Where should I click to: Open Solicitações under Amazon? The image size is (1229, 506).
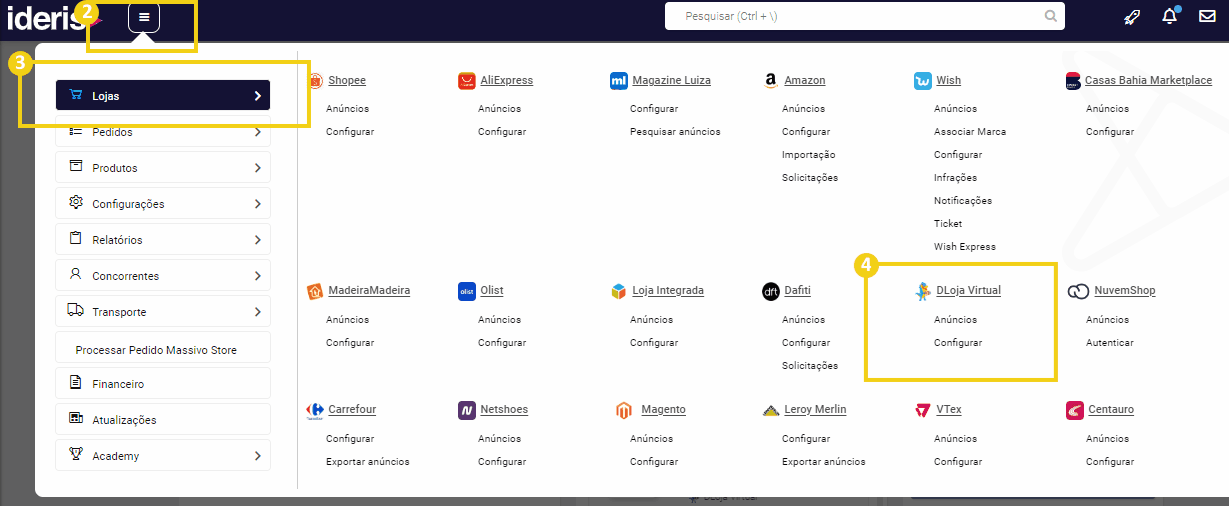coord(810,178)
